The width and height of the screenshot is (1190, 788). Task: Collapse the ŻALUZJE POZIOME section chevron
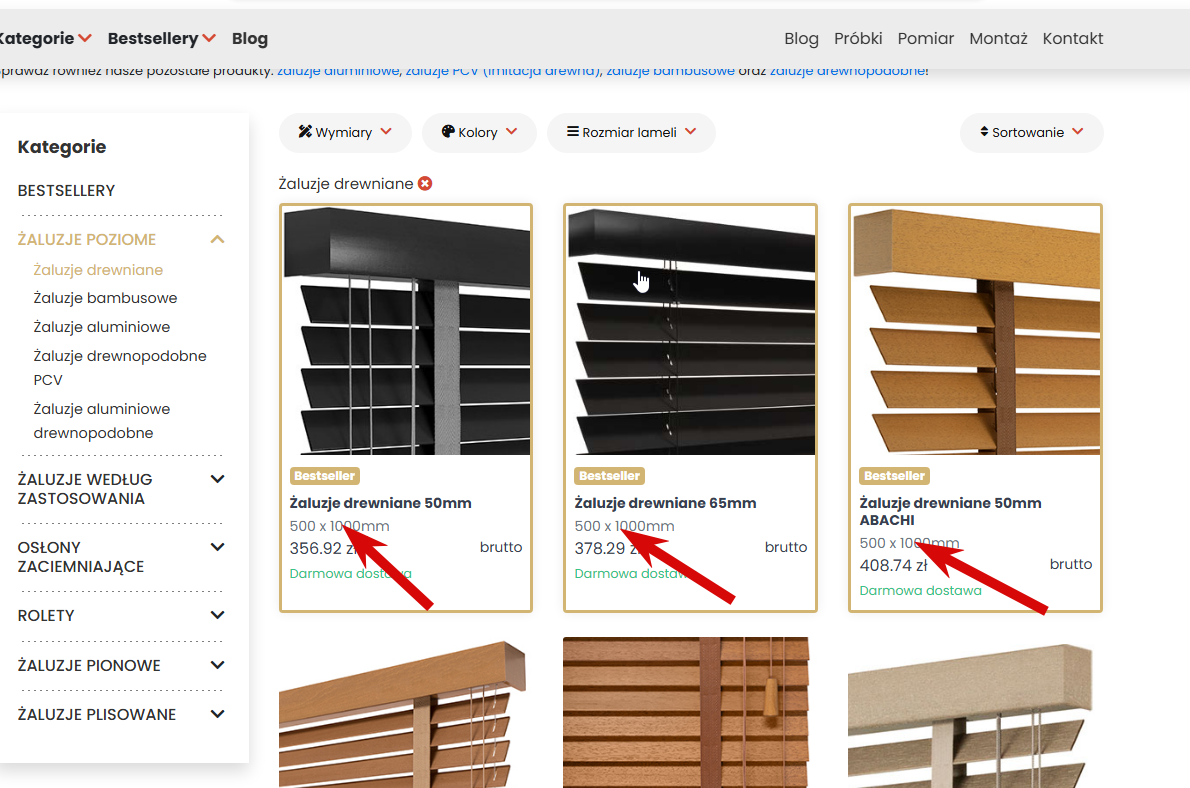(x=218, y=239)
